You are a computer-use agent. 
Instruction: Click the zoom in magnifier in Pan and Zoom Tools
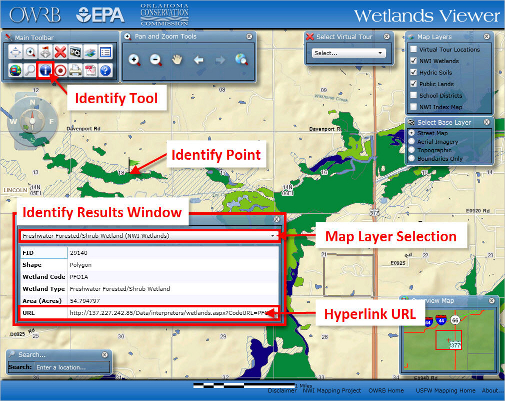click(x=134, y=60)
